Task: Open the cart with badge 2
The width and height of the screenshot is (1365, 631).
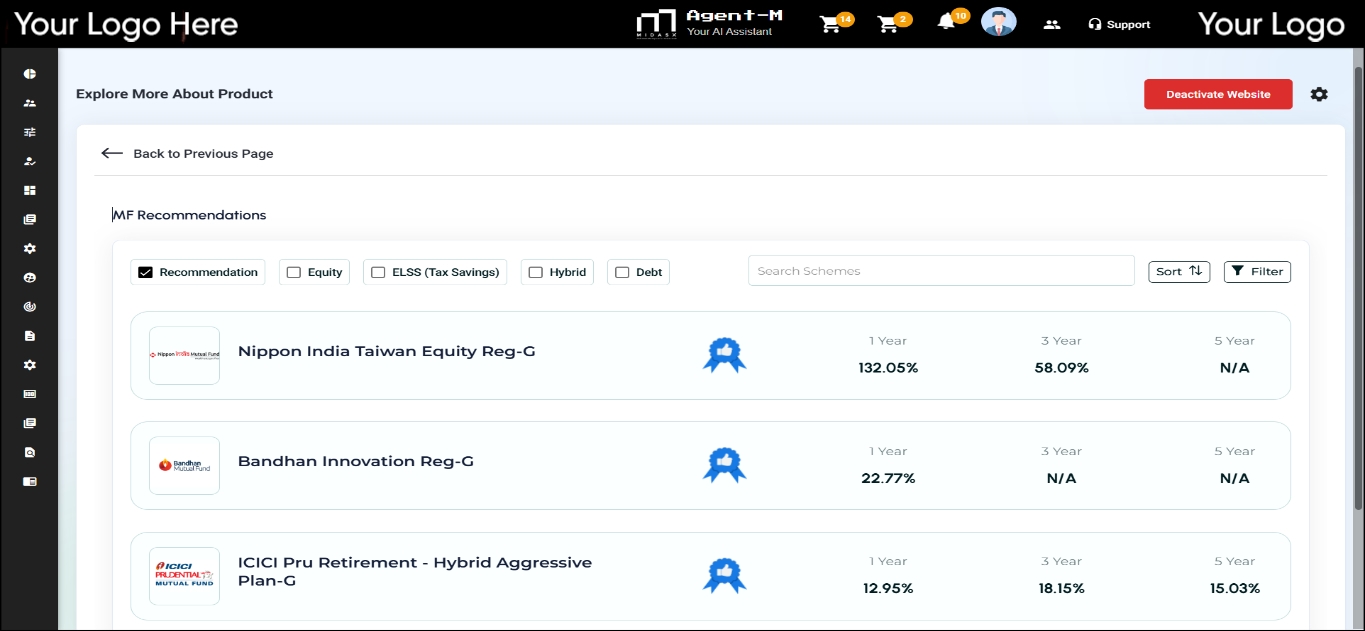Action: (893, 23)
